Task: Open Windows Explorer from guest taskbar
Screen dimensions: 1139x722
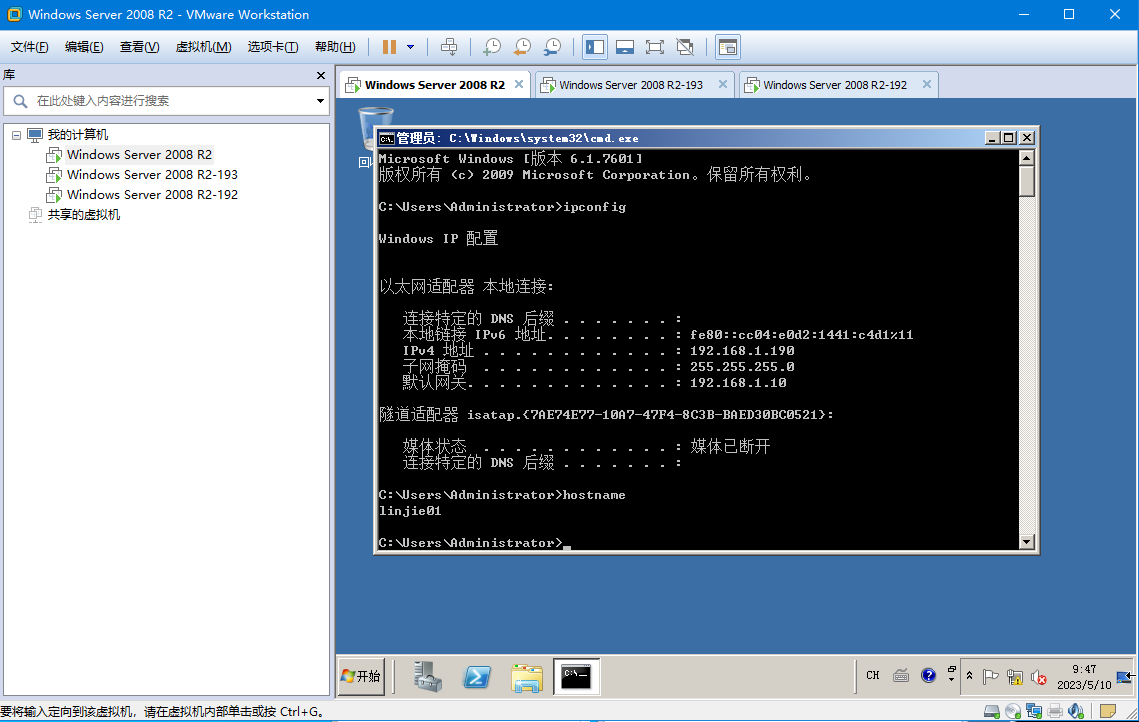Action: [x=527, y=678]
